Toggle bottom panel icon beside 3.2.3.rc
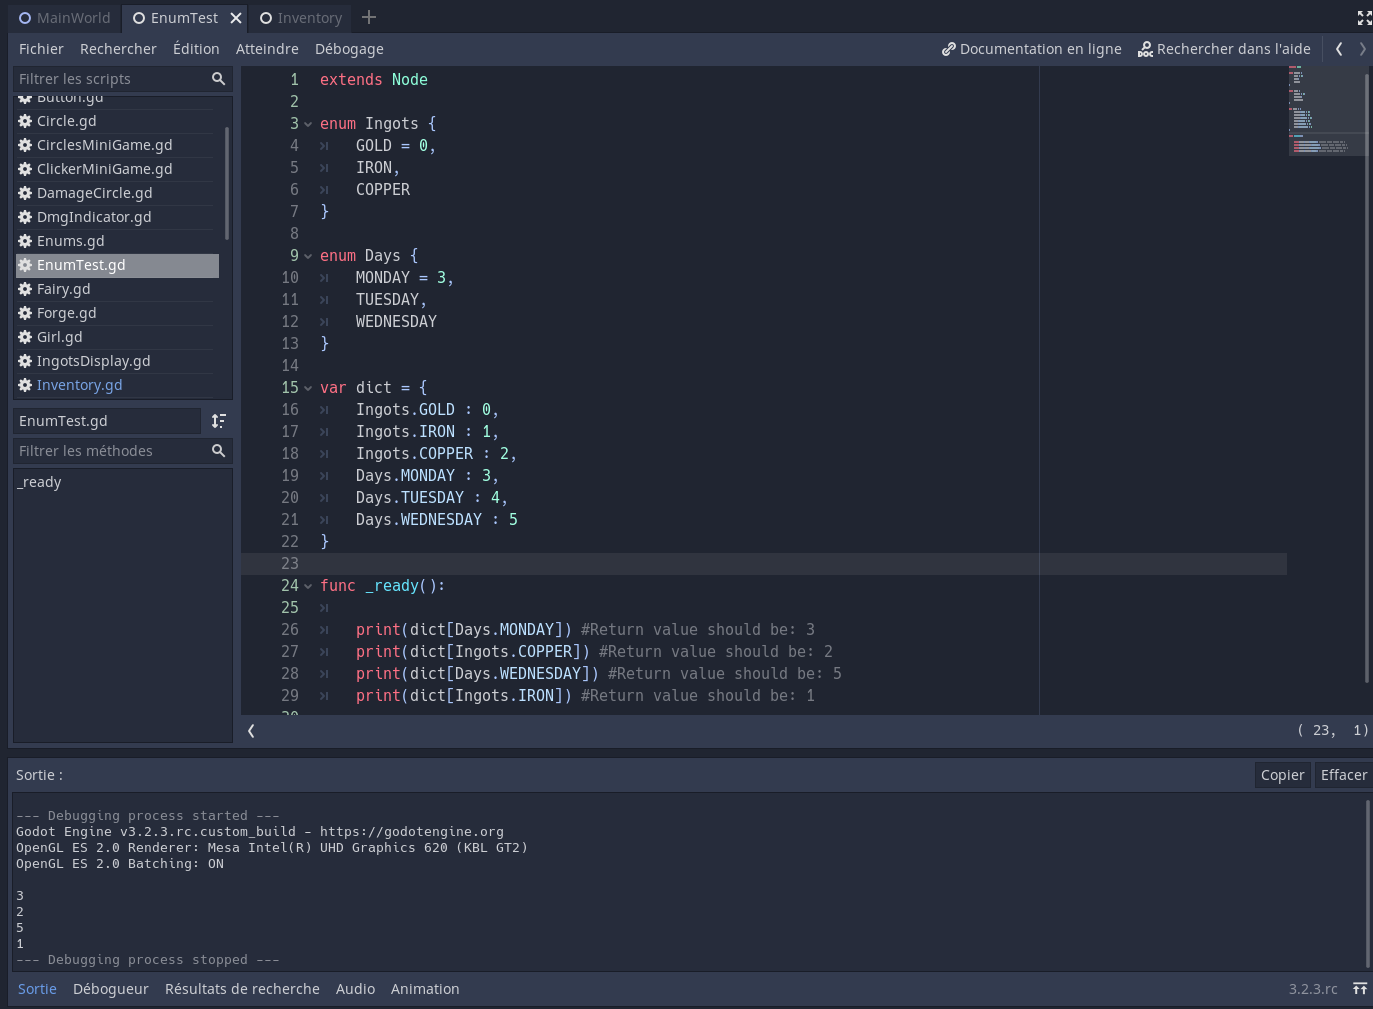The width and height of the screenshot is (1373, 1009). (x=1360, y=988)
